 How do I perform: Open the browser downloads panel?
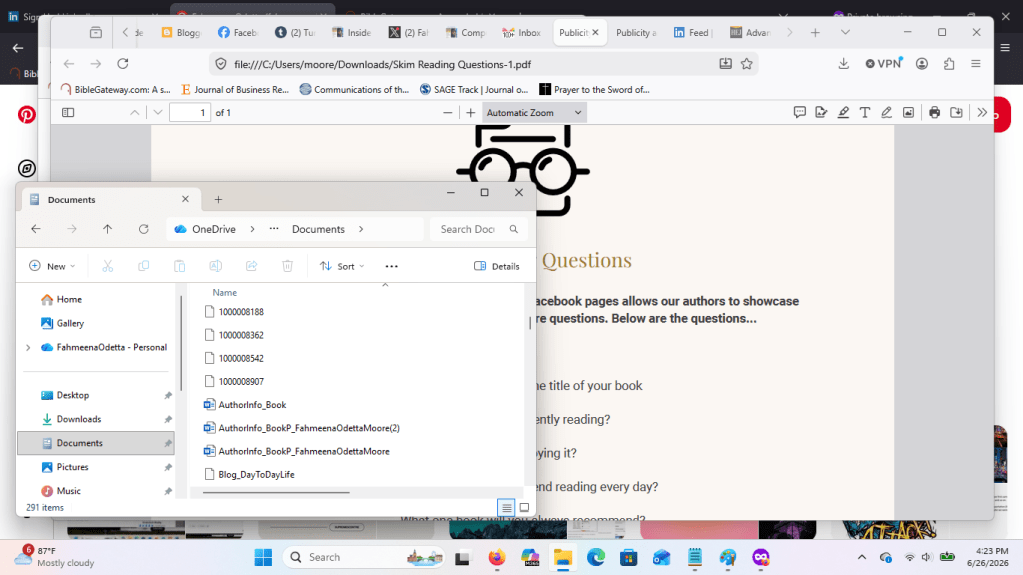[844, 64]
